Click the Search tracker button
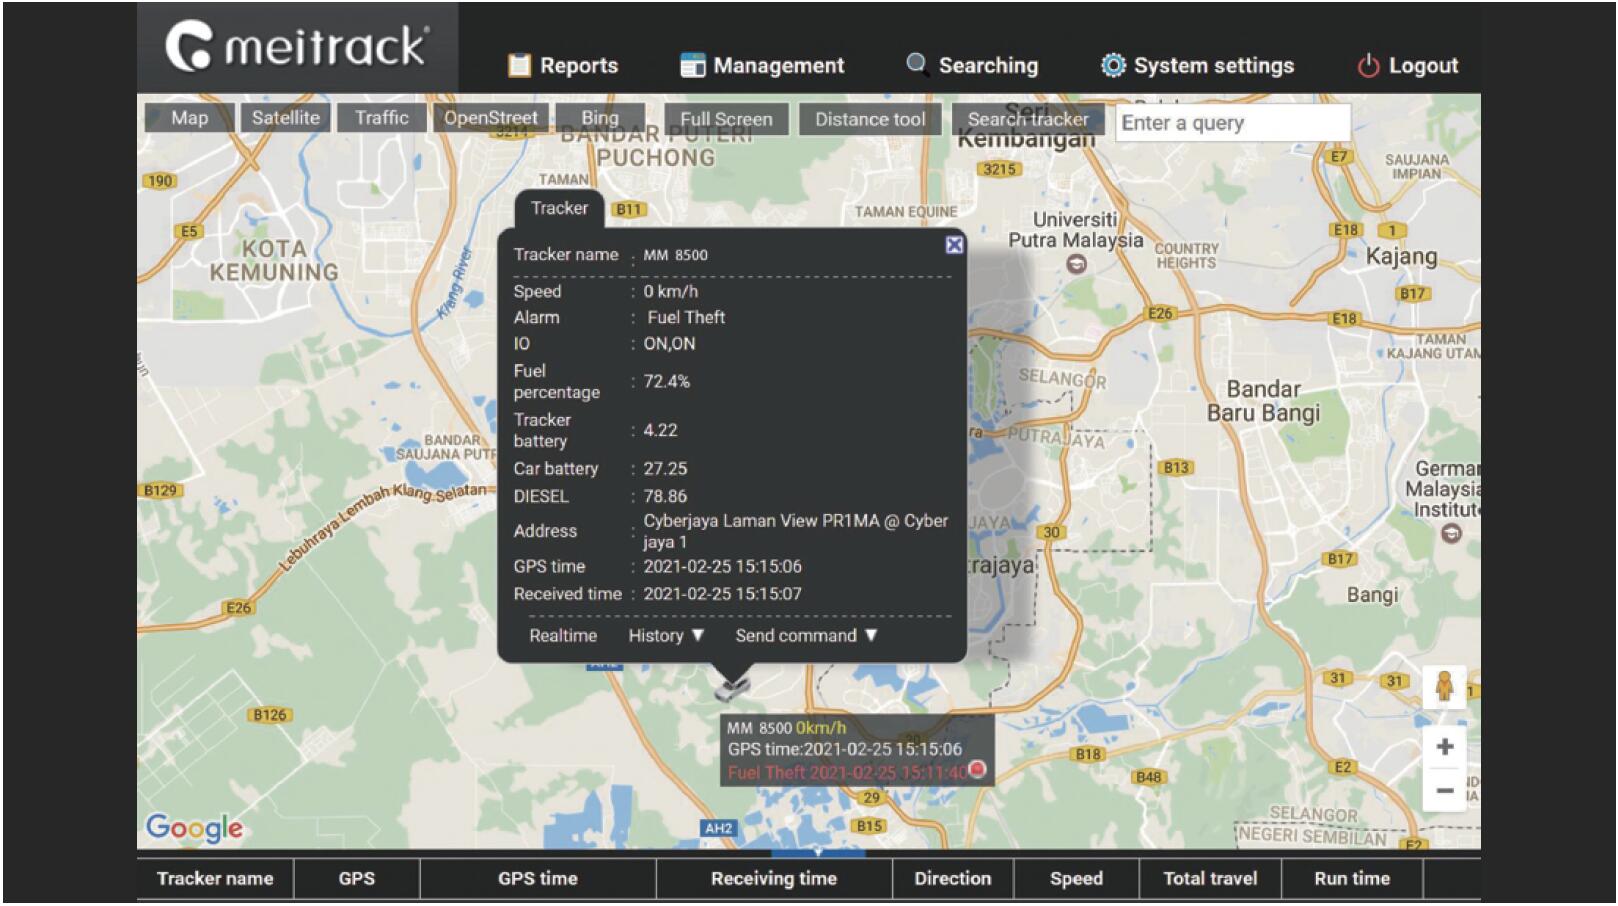Screen dimensions: 1618x906 pos(1027,119)
